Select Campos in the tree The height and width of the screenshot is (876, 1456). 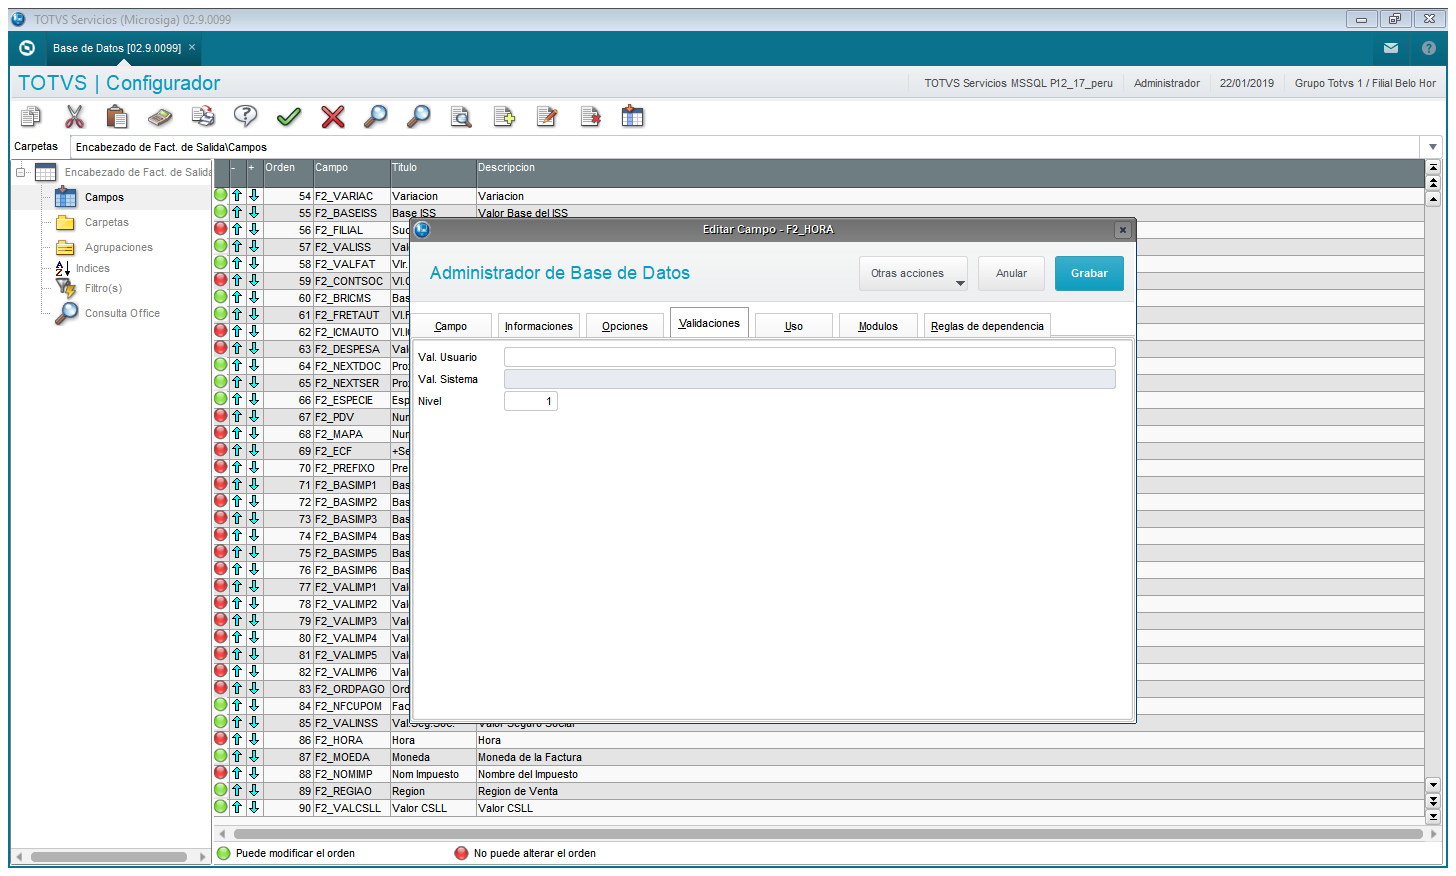tap(104, 197)
